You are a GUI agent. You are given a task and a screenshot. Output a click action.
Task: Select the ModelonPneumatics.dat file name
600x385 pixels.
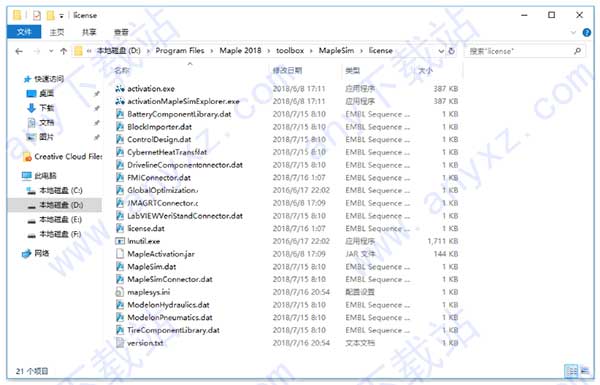coord(170,318)
